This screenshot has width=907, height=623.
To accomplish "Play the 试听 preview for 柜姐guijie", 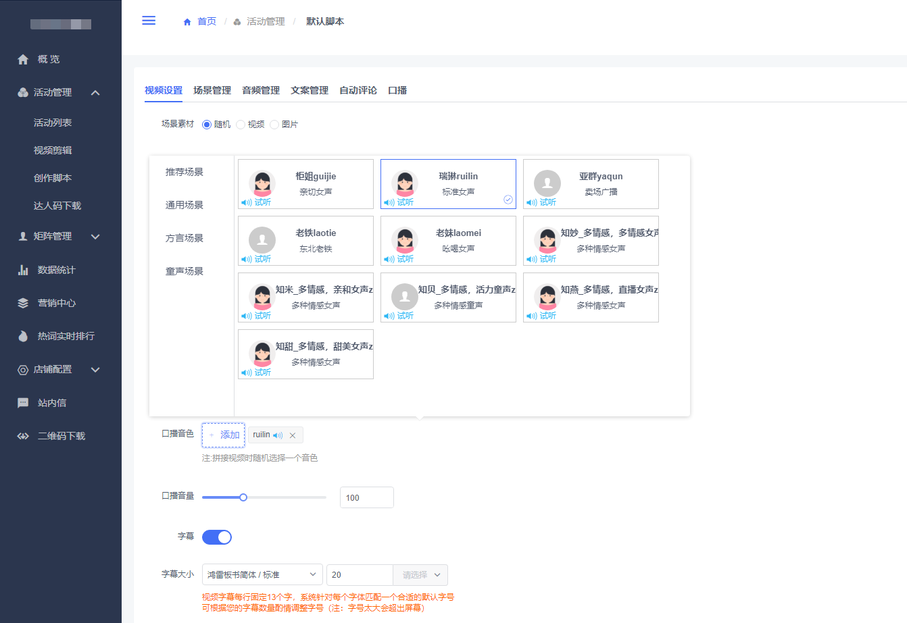I will coord(257,202).
